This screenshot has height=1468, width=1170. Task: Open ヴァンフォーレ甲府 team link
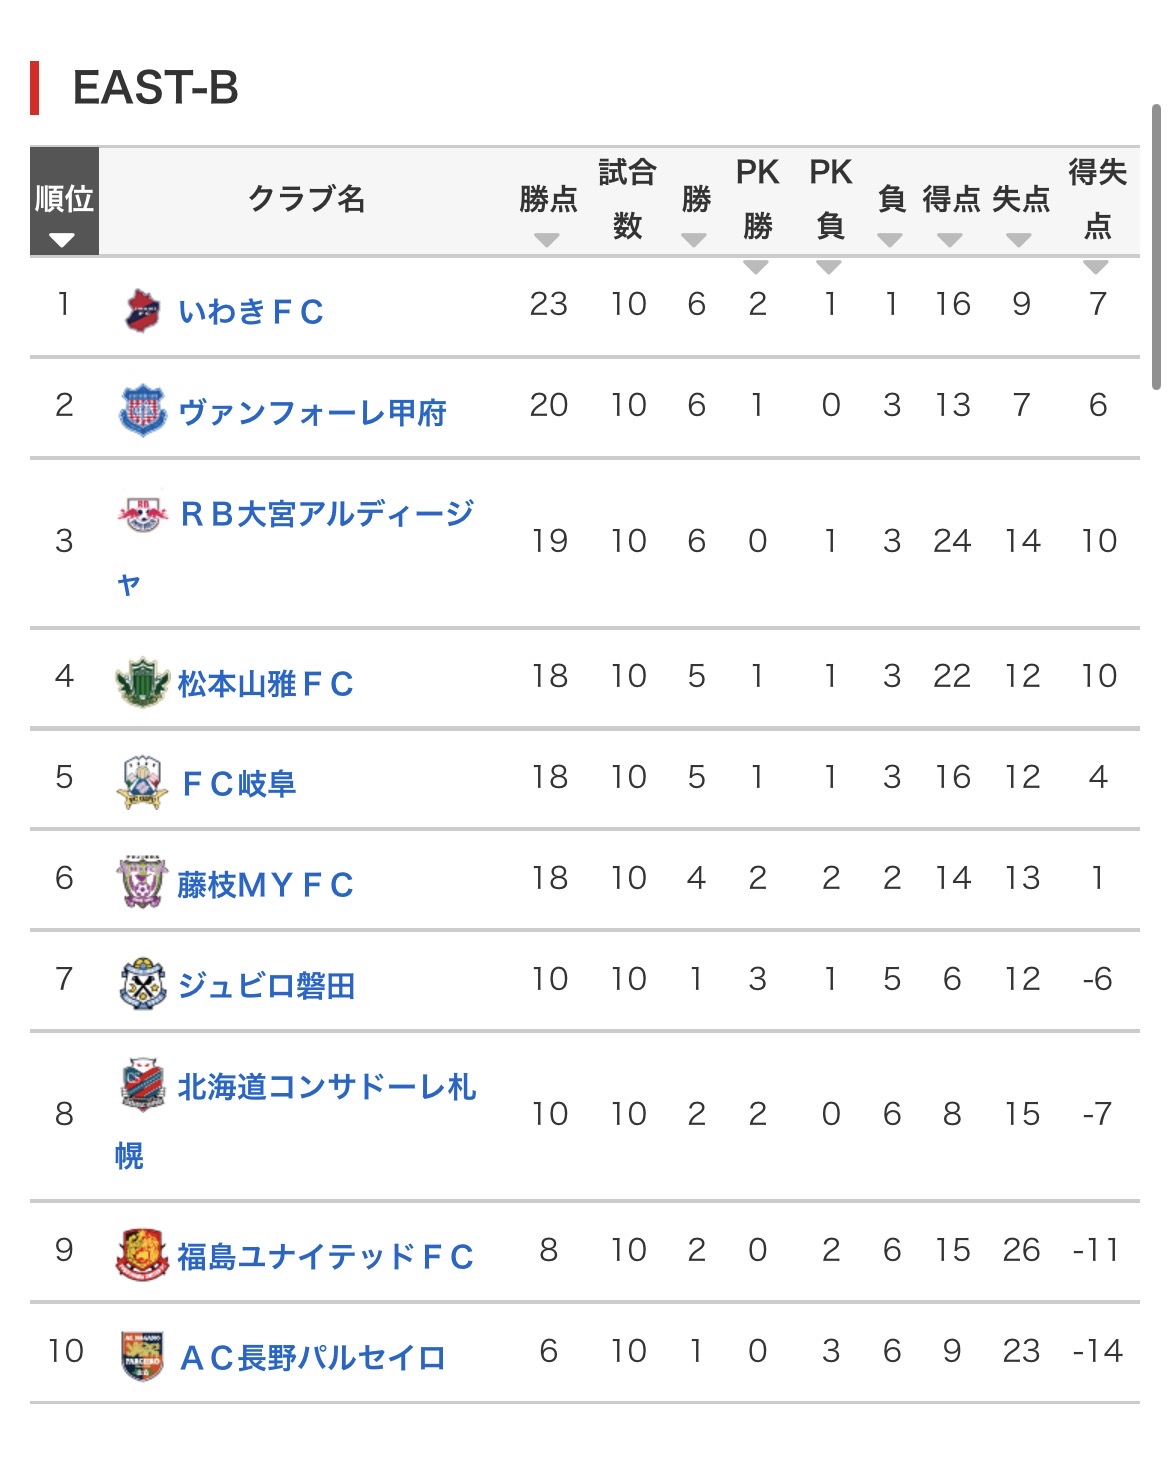pos(312,412)
